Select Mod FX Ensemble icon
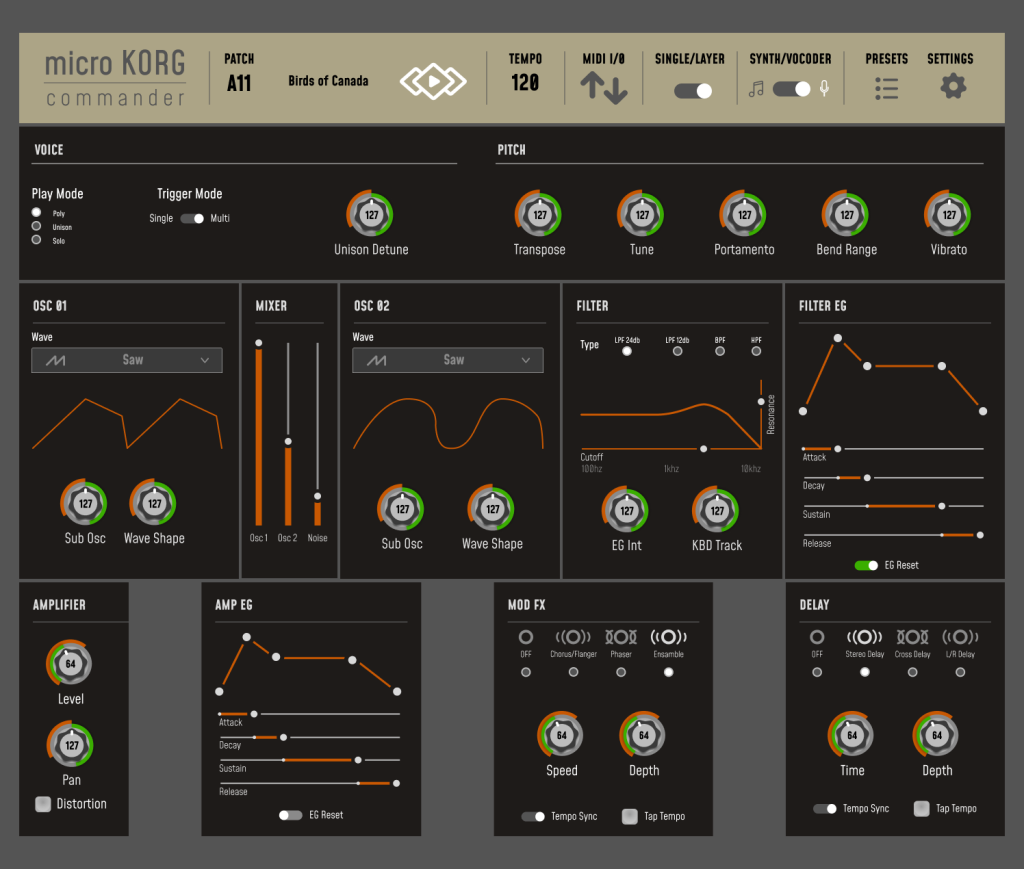Image resolution: width=1024 pixels, height=869 pixels. click(x=668, y=637)
